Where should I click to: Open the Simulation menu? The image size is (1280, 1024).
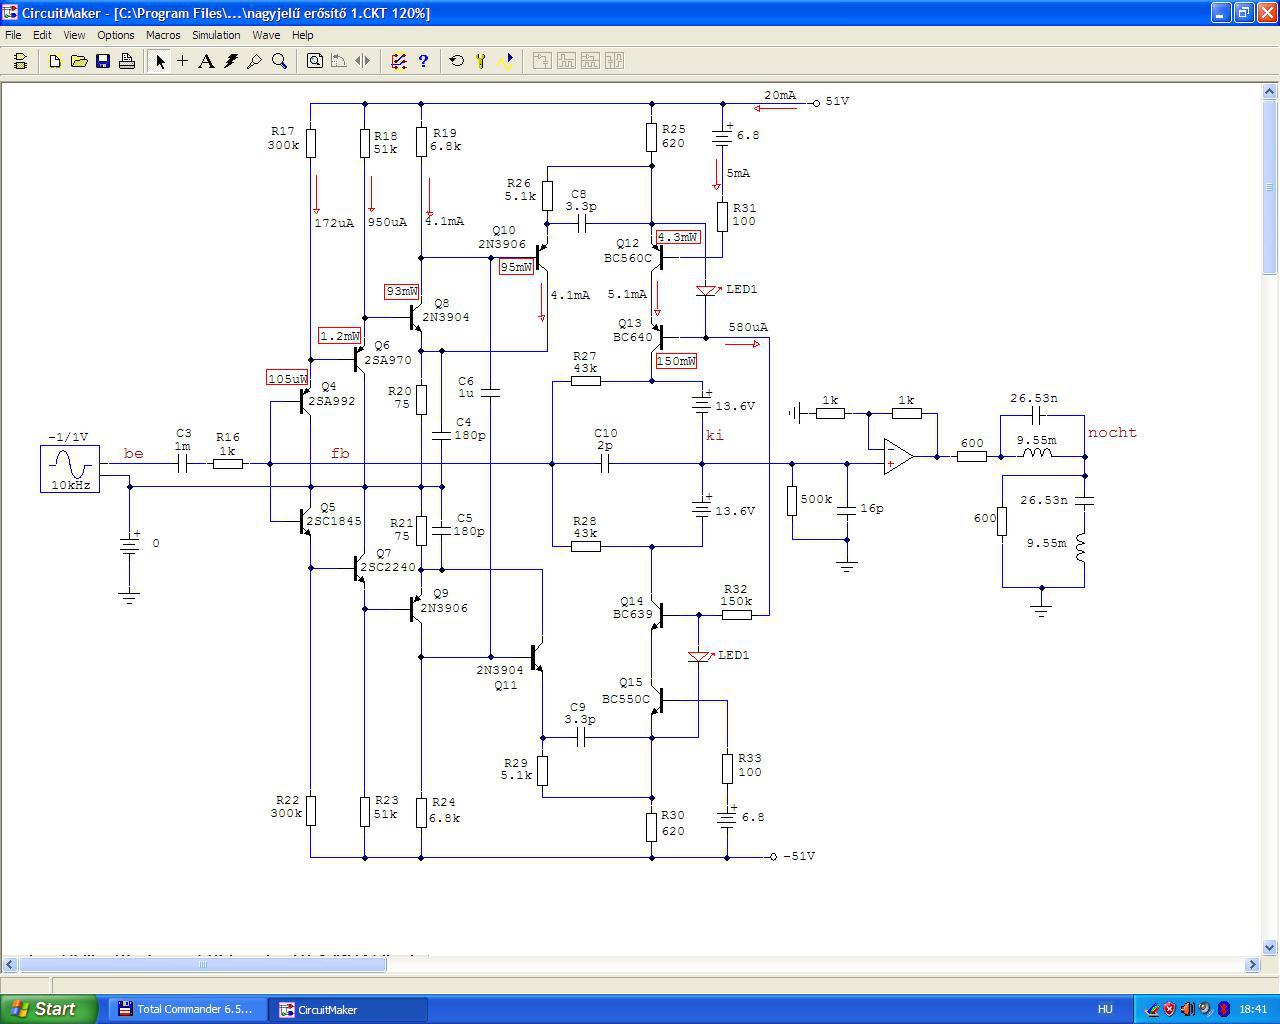216,35
